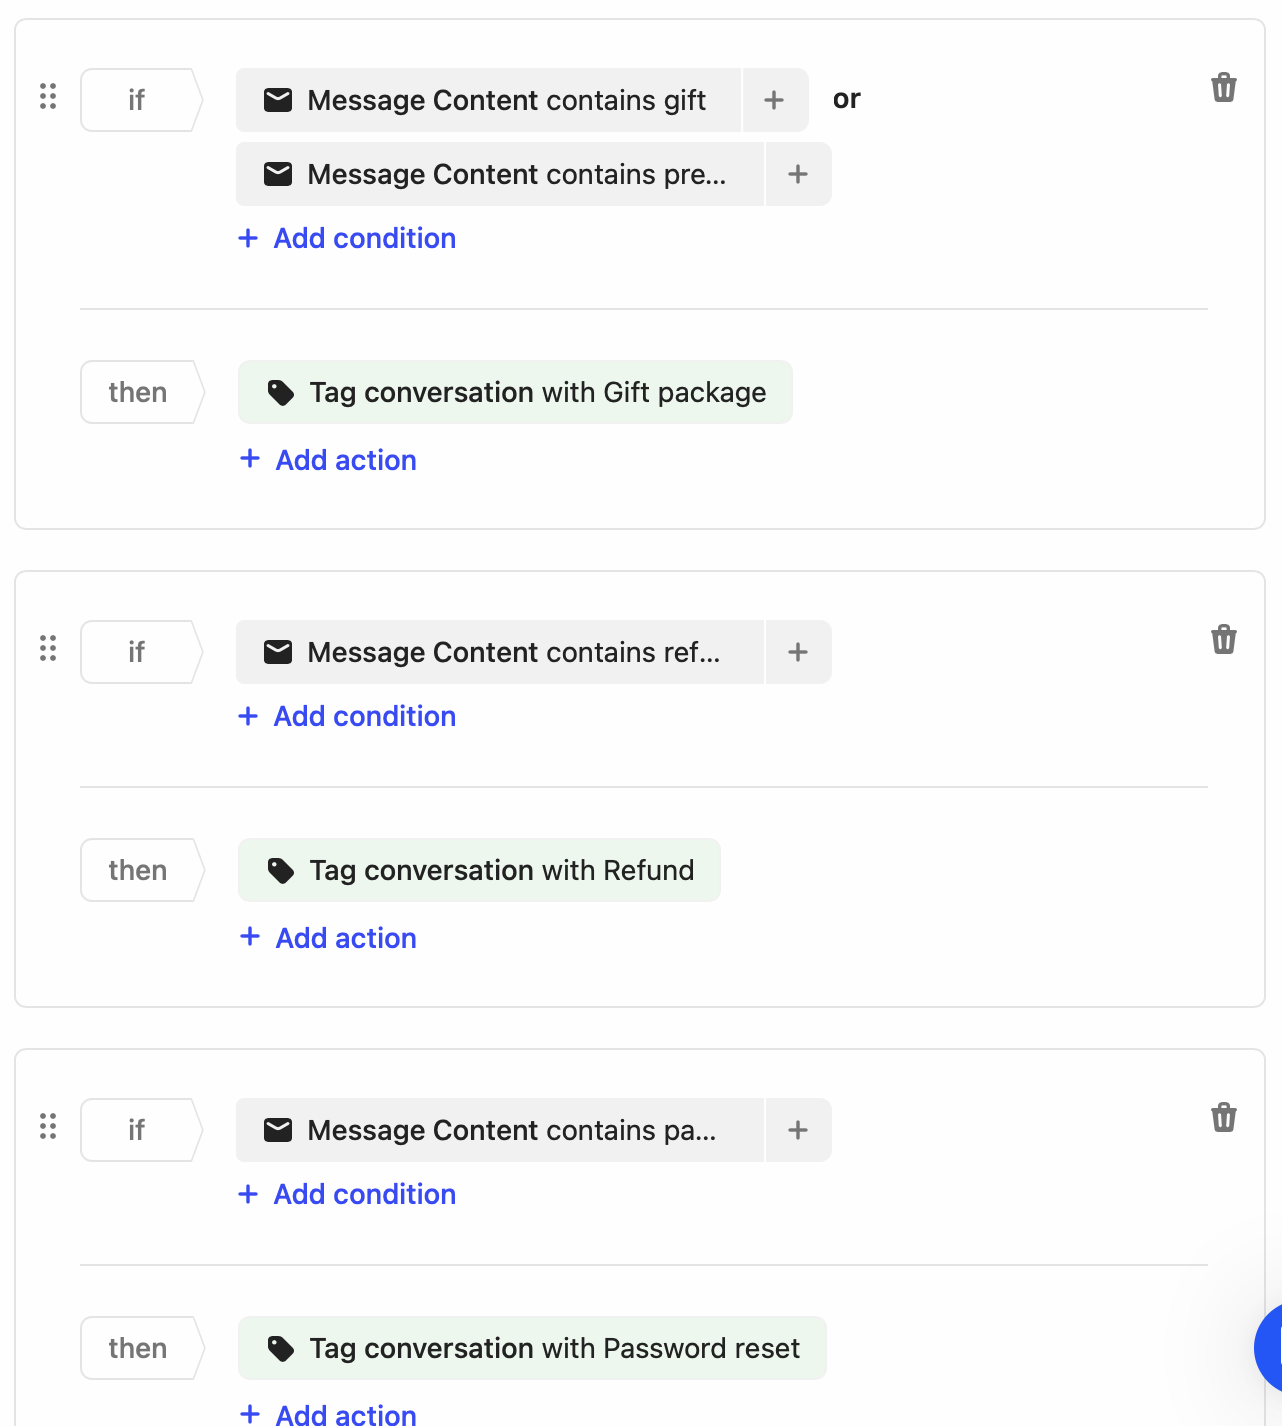Delete the Password reset rule with trash icon
The width and height of the screenshot is (1282, 1426).
coord(1223,1118)
